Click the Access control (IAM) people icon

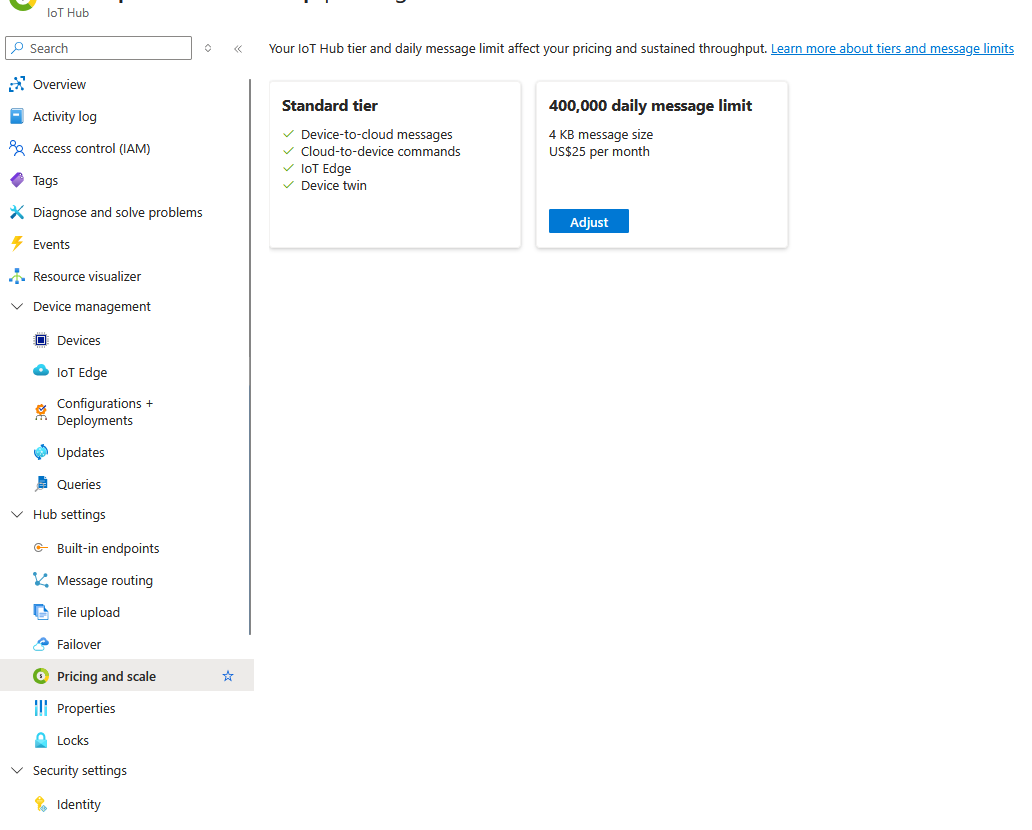[x=17, y=148]
